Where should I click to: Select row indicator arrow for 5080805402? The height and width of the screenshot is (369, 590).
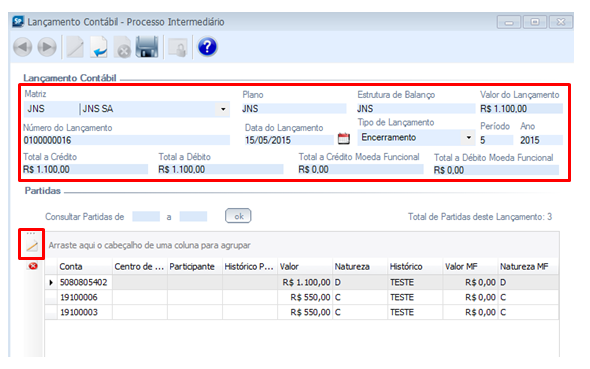51,282
